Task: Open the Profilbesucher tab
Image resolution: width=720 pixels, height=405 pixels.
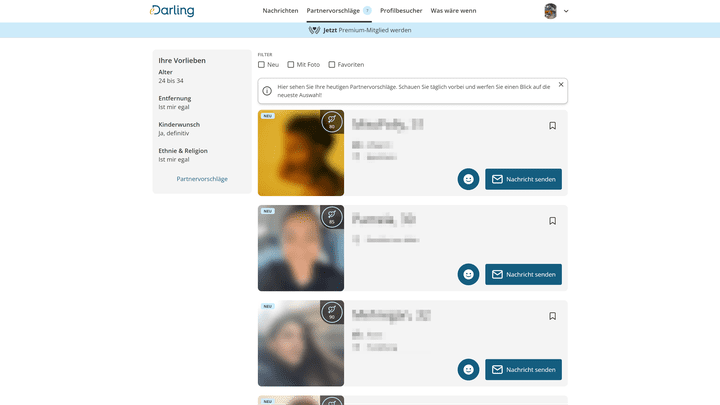Action: [401, 11]
